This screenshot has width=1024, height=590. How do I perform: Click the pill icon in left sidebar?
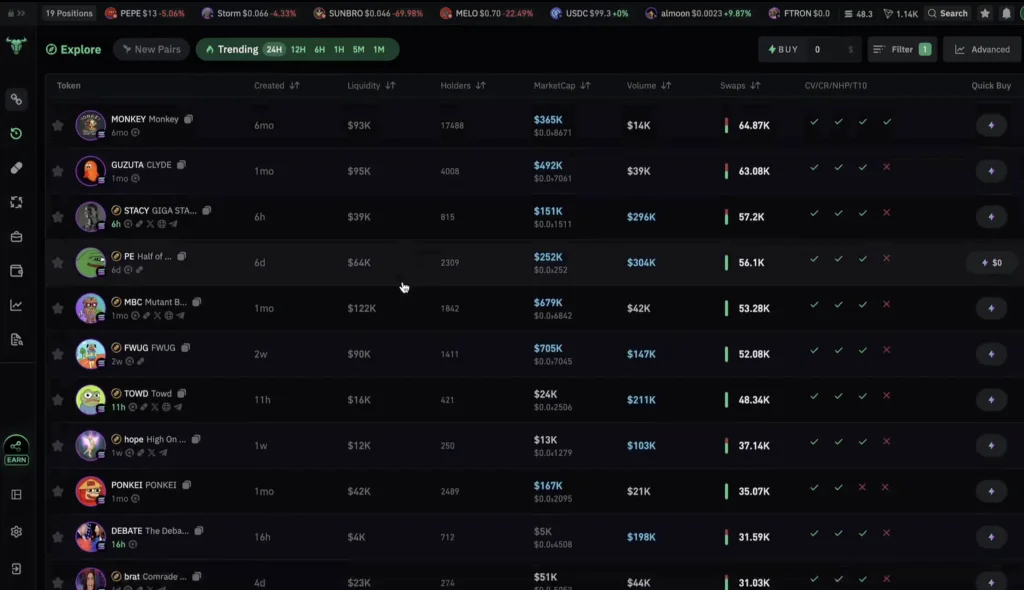click(16, 168)
